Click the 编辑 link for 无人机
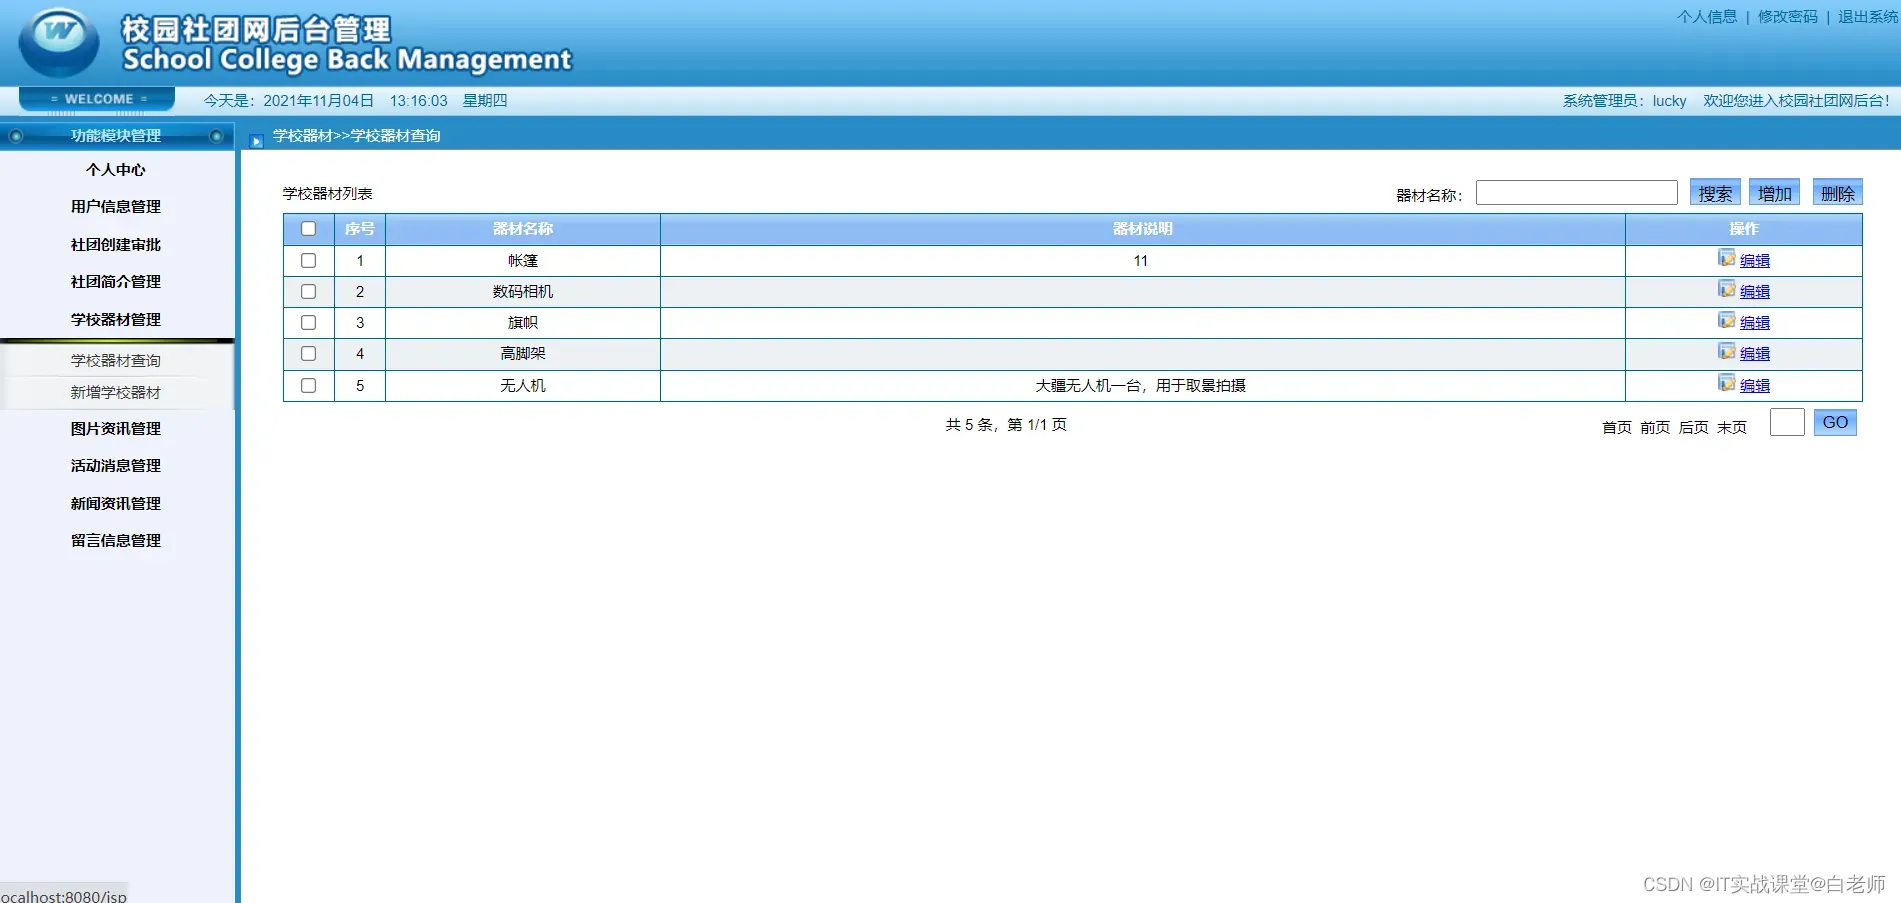1901x903 pixels. click(1755, 386)
